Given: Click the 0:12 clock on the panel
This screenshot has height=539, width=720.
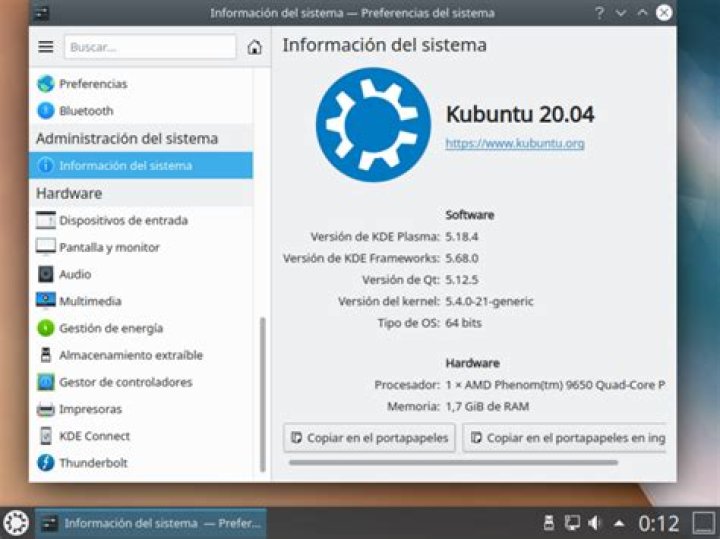Looking at the screenshot, I should (x=658, y=523).
